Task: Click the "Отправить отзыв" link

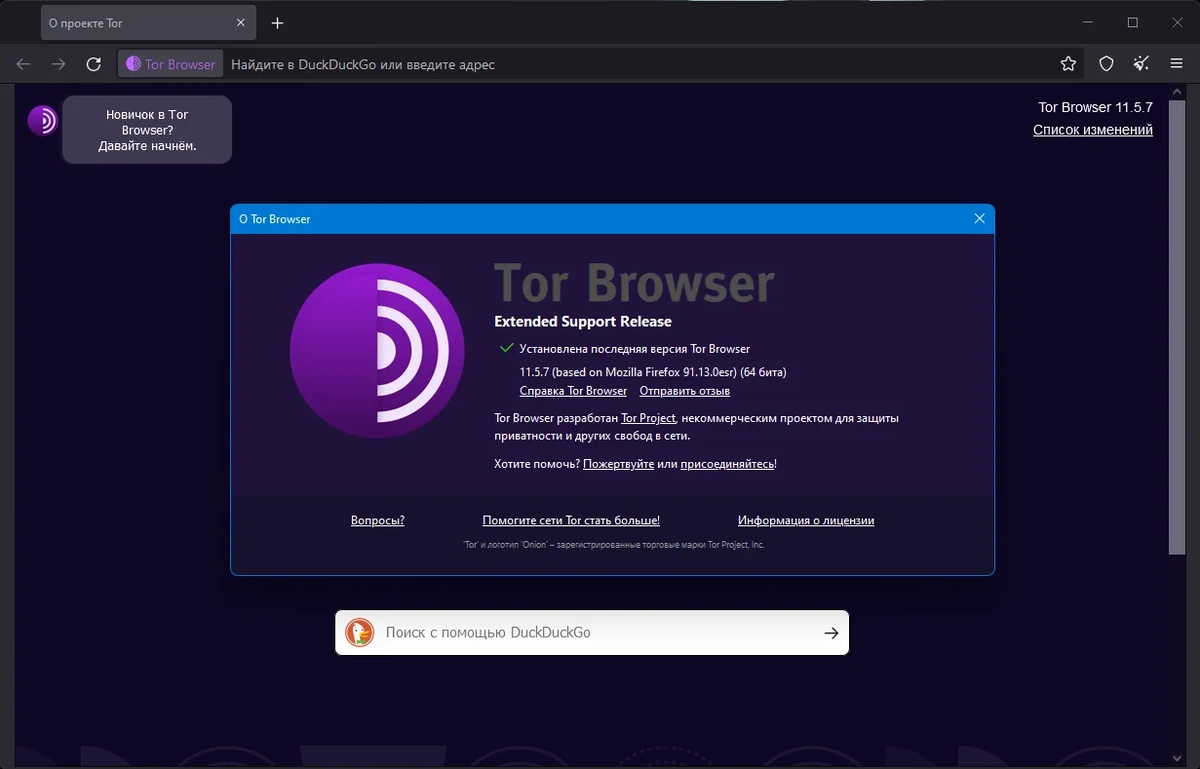Action: pos(685,391)
